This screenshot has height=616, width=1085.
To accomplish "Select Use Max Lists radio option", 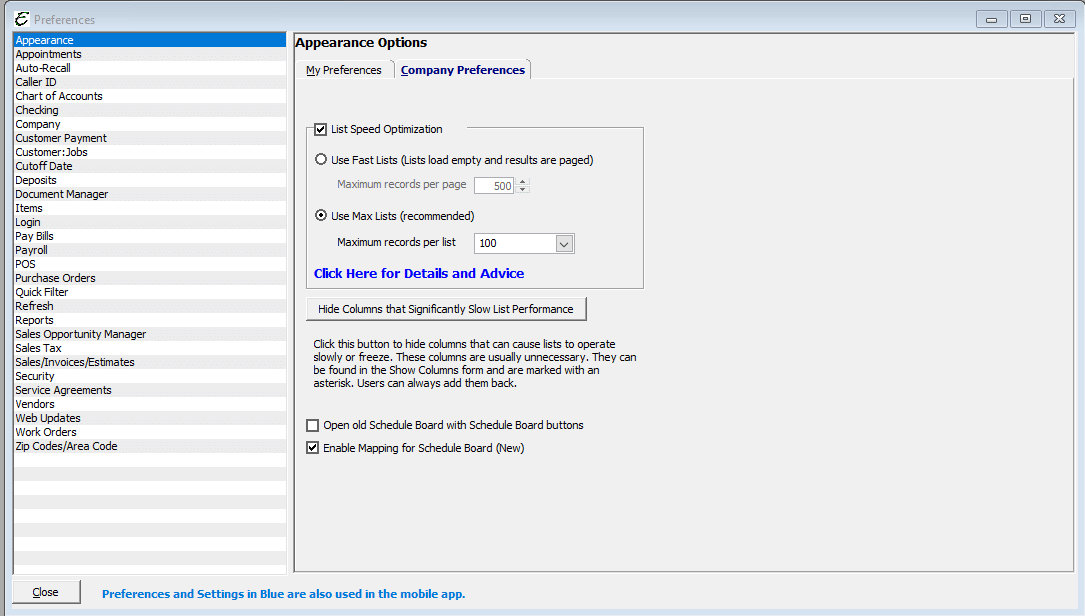I will [x=321, y=216].
